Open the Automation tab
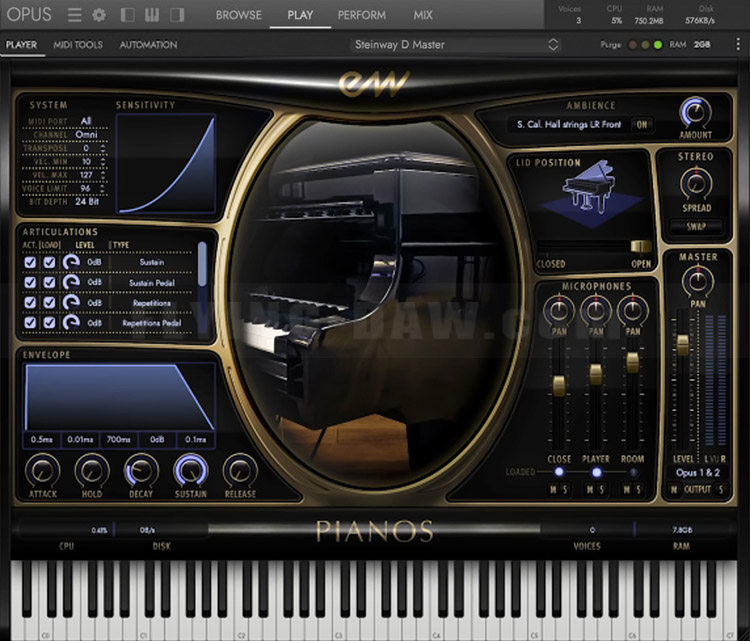 (x=148, y=44)
